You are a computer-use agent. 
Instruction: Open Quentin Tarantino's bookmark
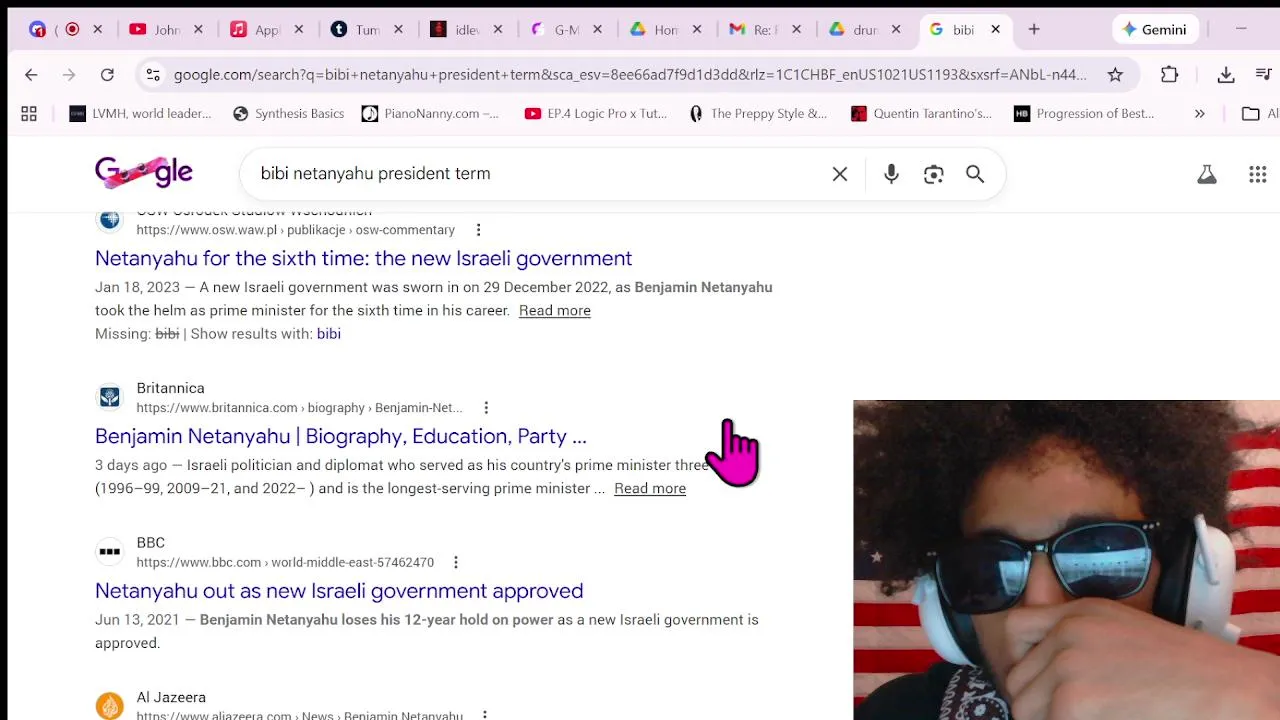(921, 114)
